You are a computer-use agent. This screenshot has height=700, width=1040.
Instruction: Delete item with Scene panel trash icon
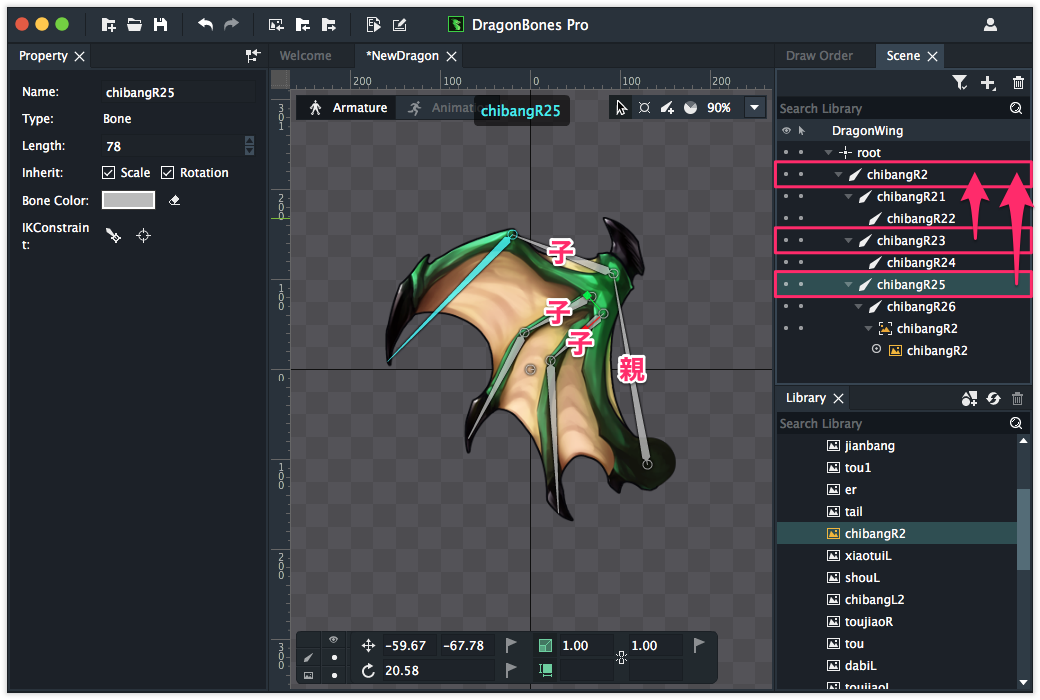point(1018,83)
